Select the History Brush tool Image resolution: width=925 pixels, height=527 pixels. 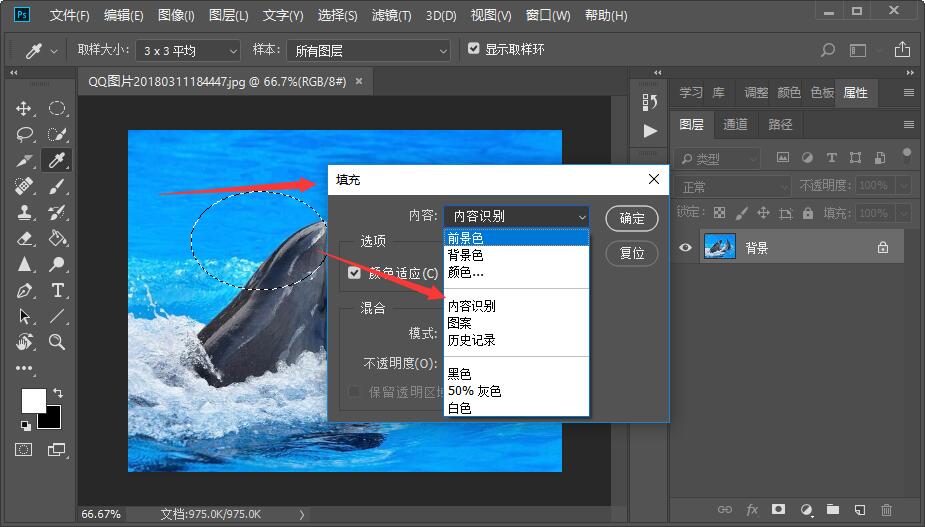coord(57,212)
